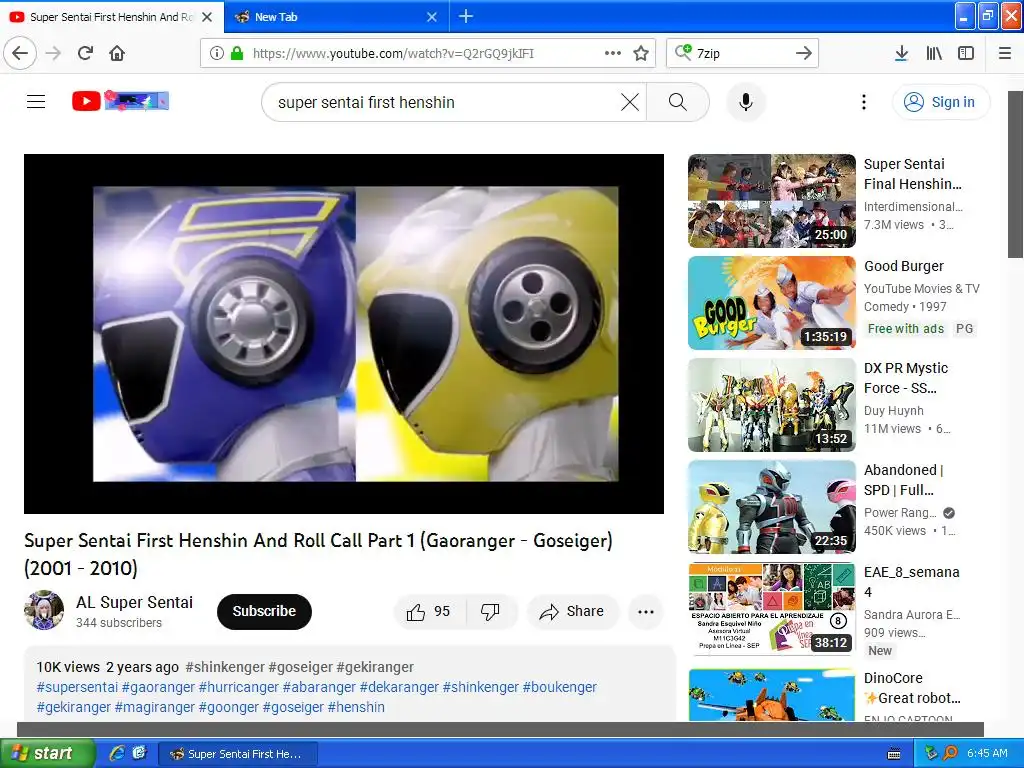Click the browser forward arrow
The width and height of the screenshot is (1024, 768).
pyautogui.click(x=54, y=53)
